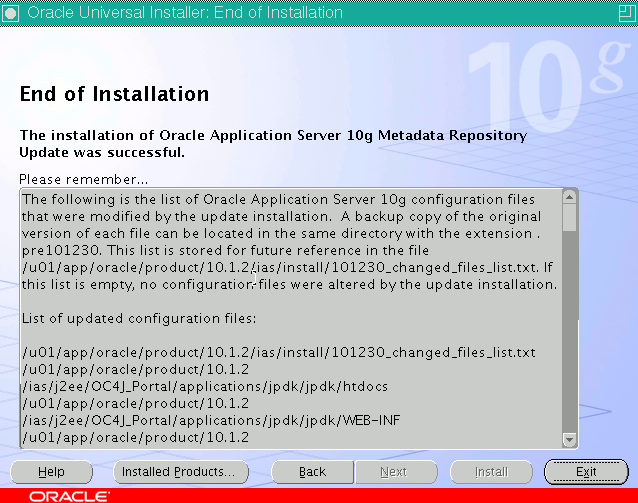The height and width of the screenshot is (503, 638).
Task: Click the scroll-down arrow of the text area
Action: [569, 440]
